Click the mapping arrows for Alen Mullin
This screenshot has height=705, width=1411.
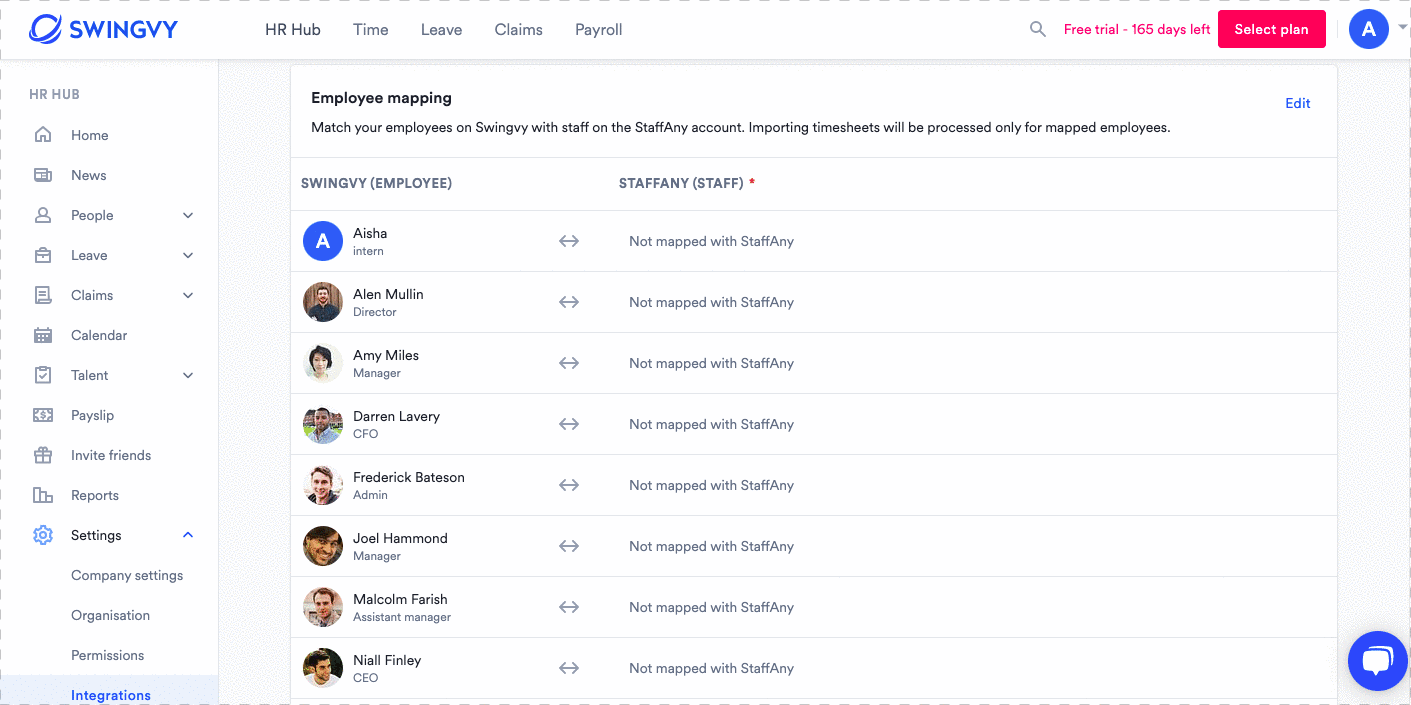point(569,302)
